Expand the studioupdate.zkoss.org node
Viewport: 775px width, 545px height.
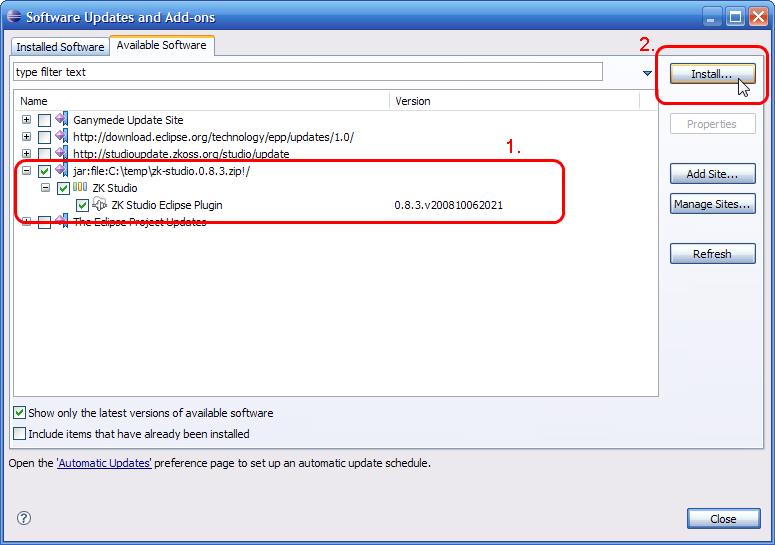(x=27, y=153)
